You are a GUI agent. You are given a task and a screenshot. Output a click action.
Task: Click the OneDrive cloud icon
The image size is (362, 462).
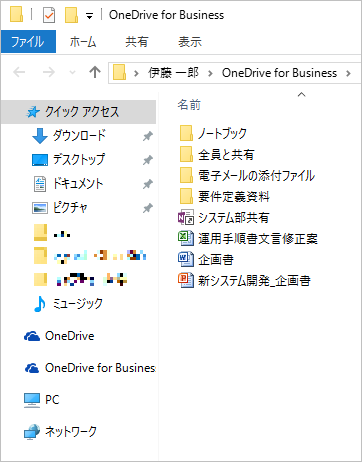pos(32,336)
